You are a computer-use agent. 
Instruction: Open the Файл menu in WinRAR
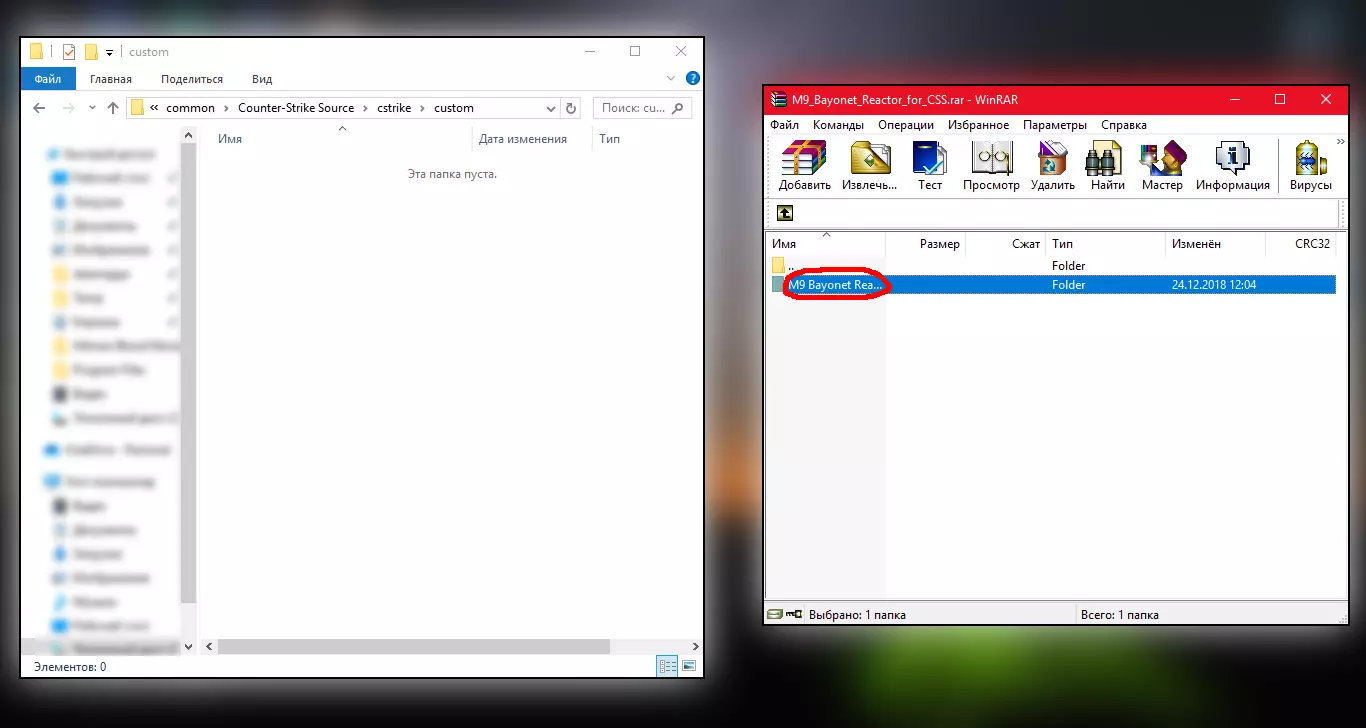[784, 125]
